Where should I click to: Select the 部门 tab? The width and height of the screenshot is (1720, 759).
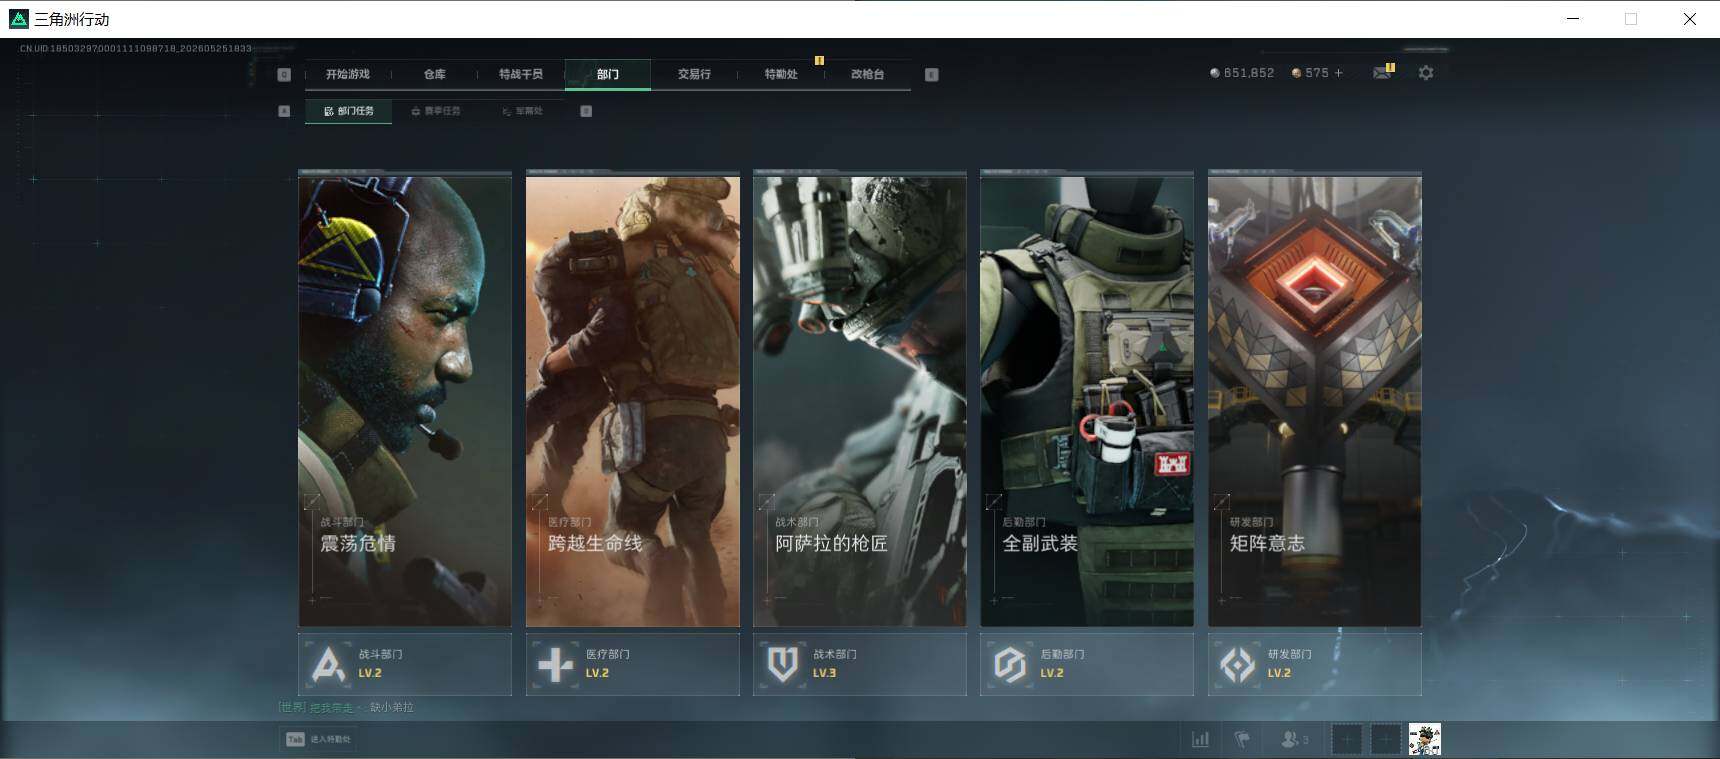pos(607,74)
